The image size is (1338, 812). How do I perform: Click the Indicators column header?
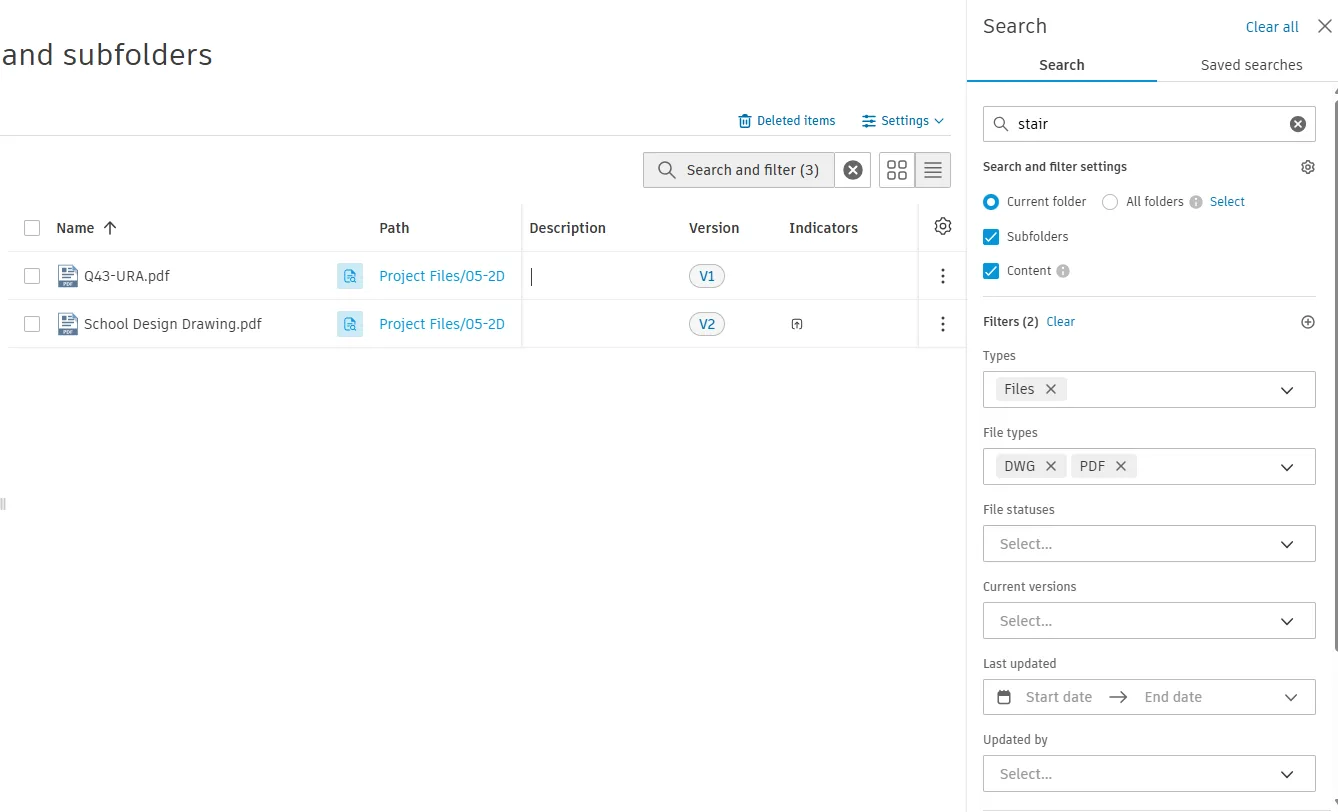823,228
